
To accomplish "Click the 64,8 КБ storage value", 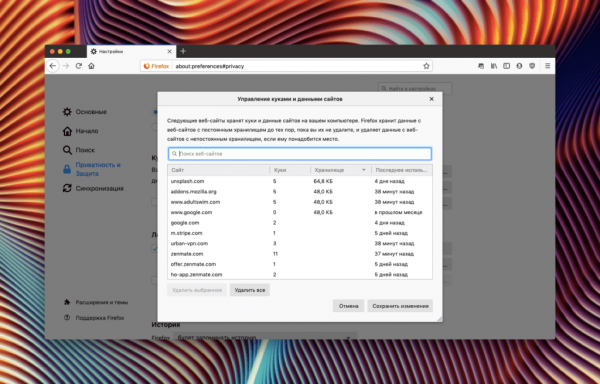I will pos(323,181).
